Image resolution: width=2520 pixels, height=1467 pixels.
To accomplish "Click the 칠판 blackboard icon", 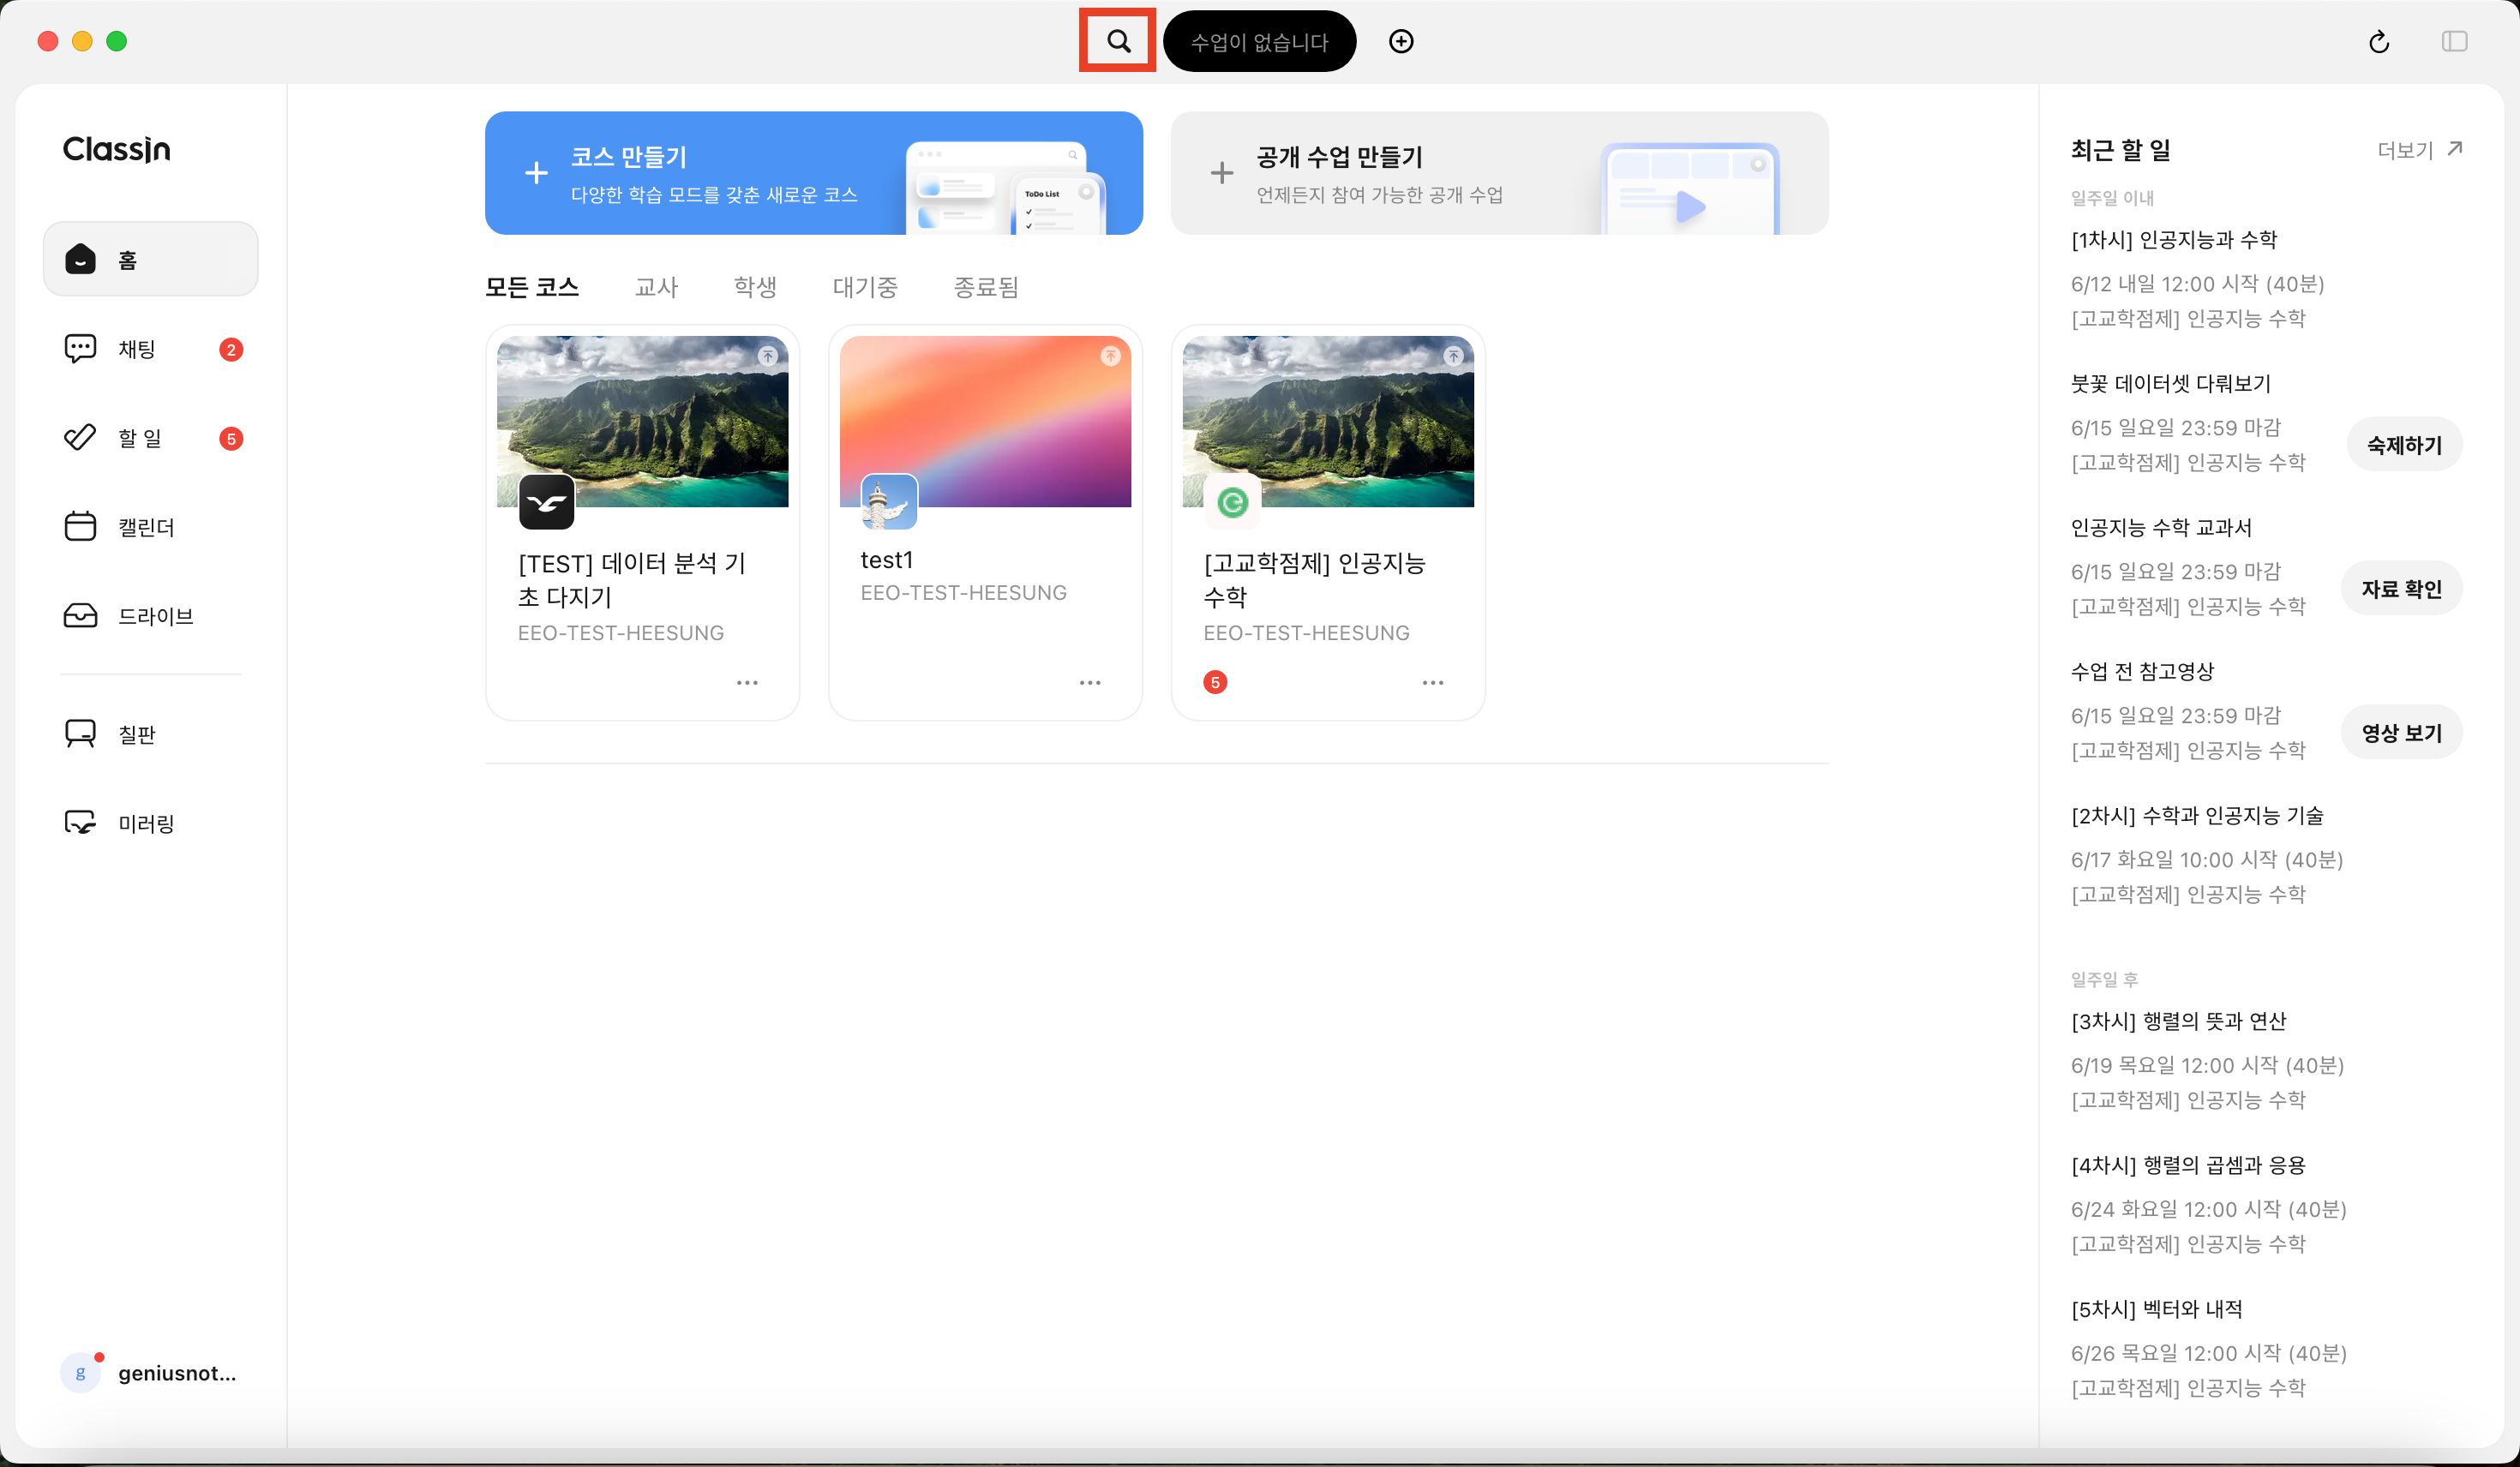I will pos(80,733).
